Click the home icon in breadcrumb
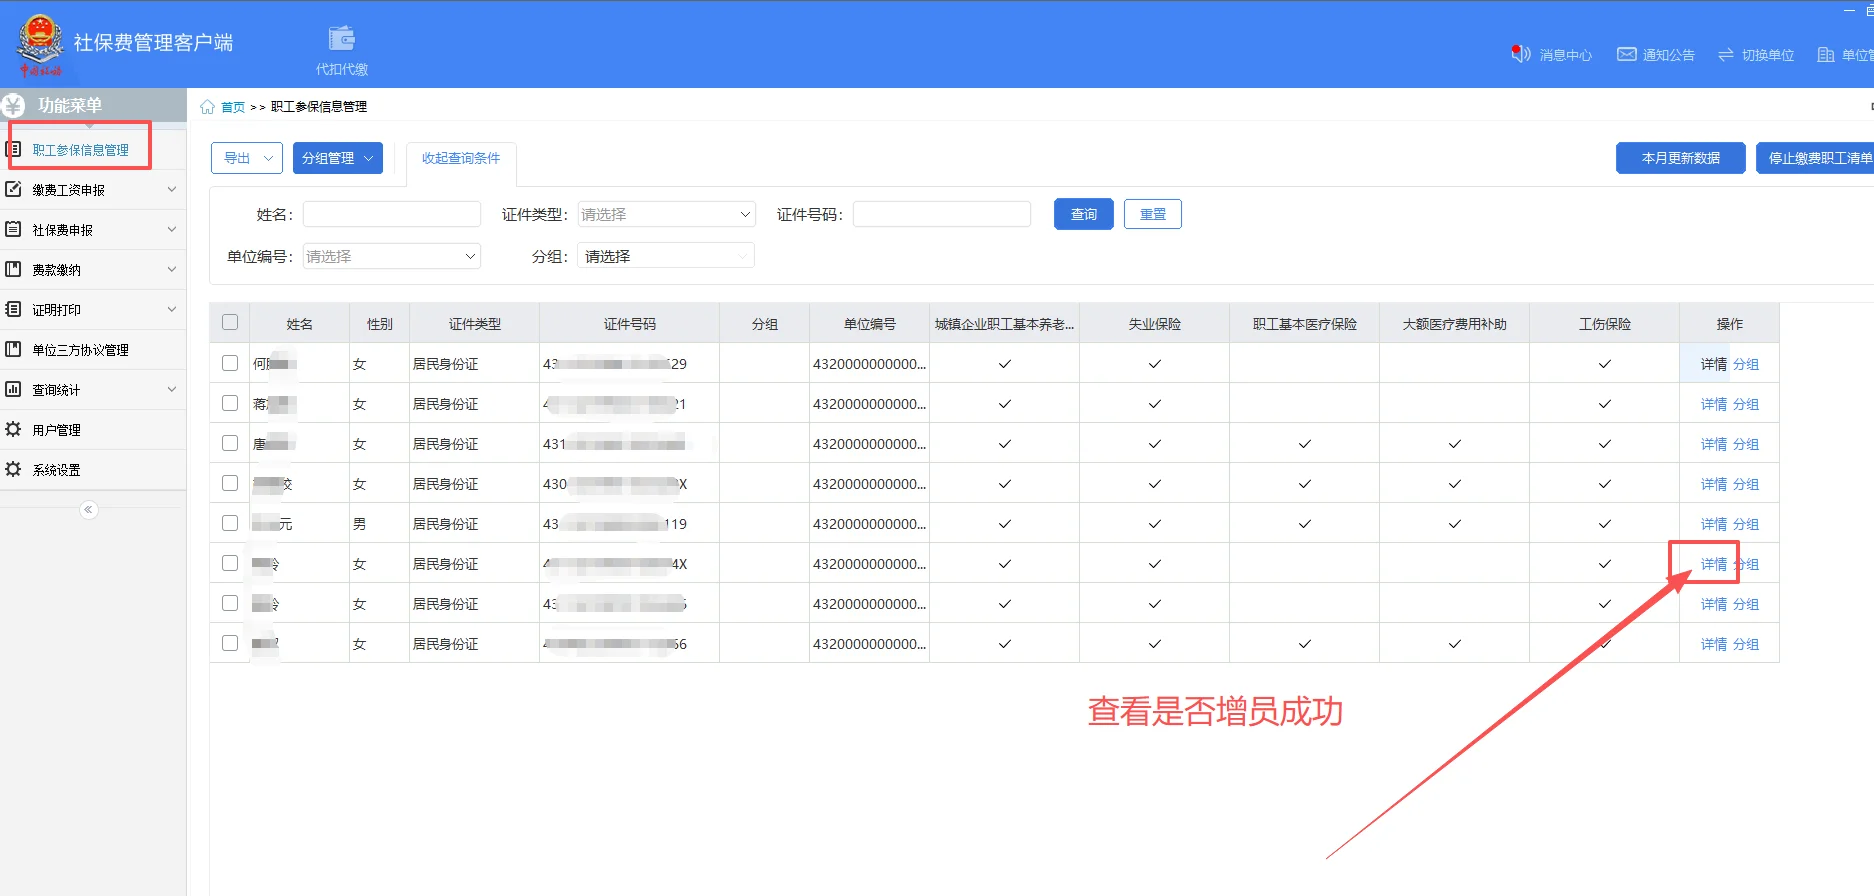 pyautogui.click(x=207, y=107)
